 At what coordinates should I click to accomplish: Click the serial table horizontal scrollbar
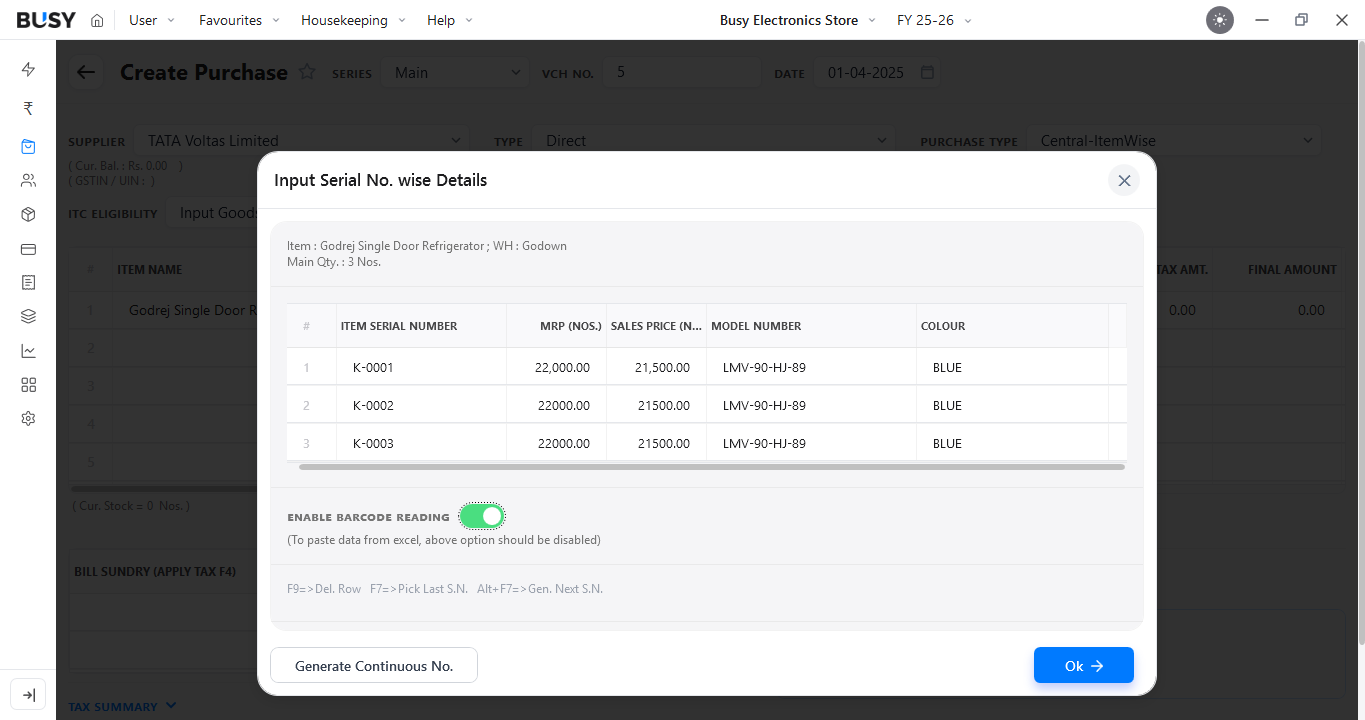click(x=712, y=467)
